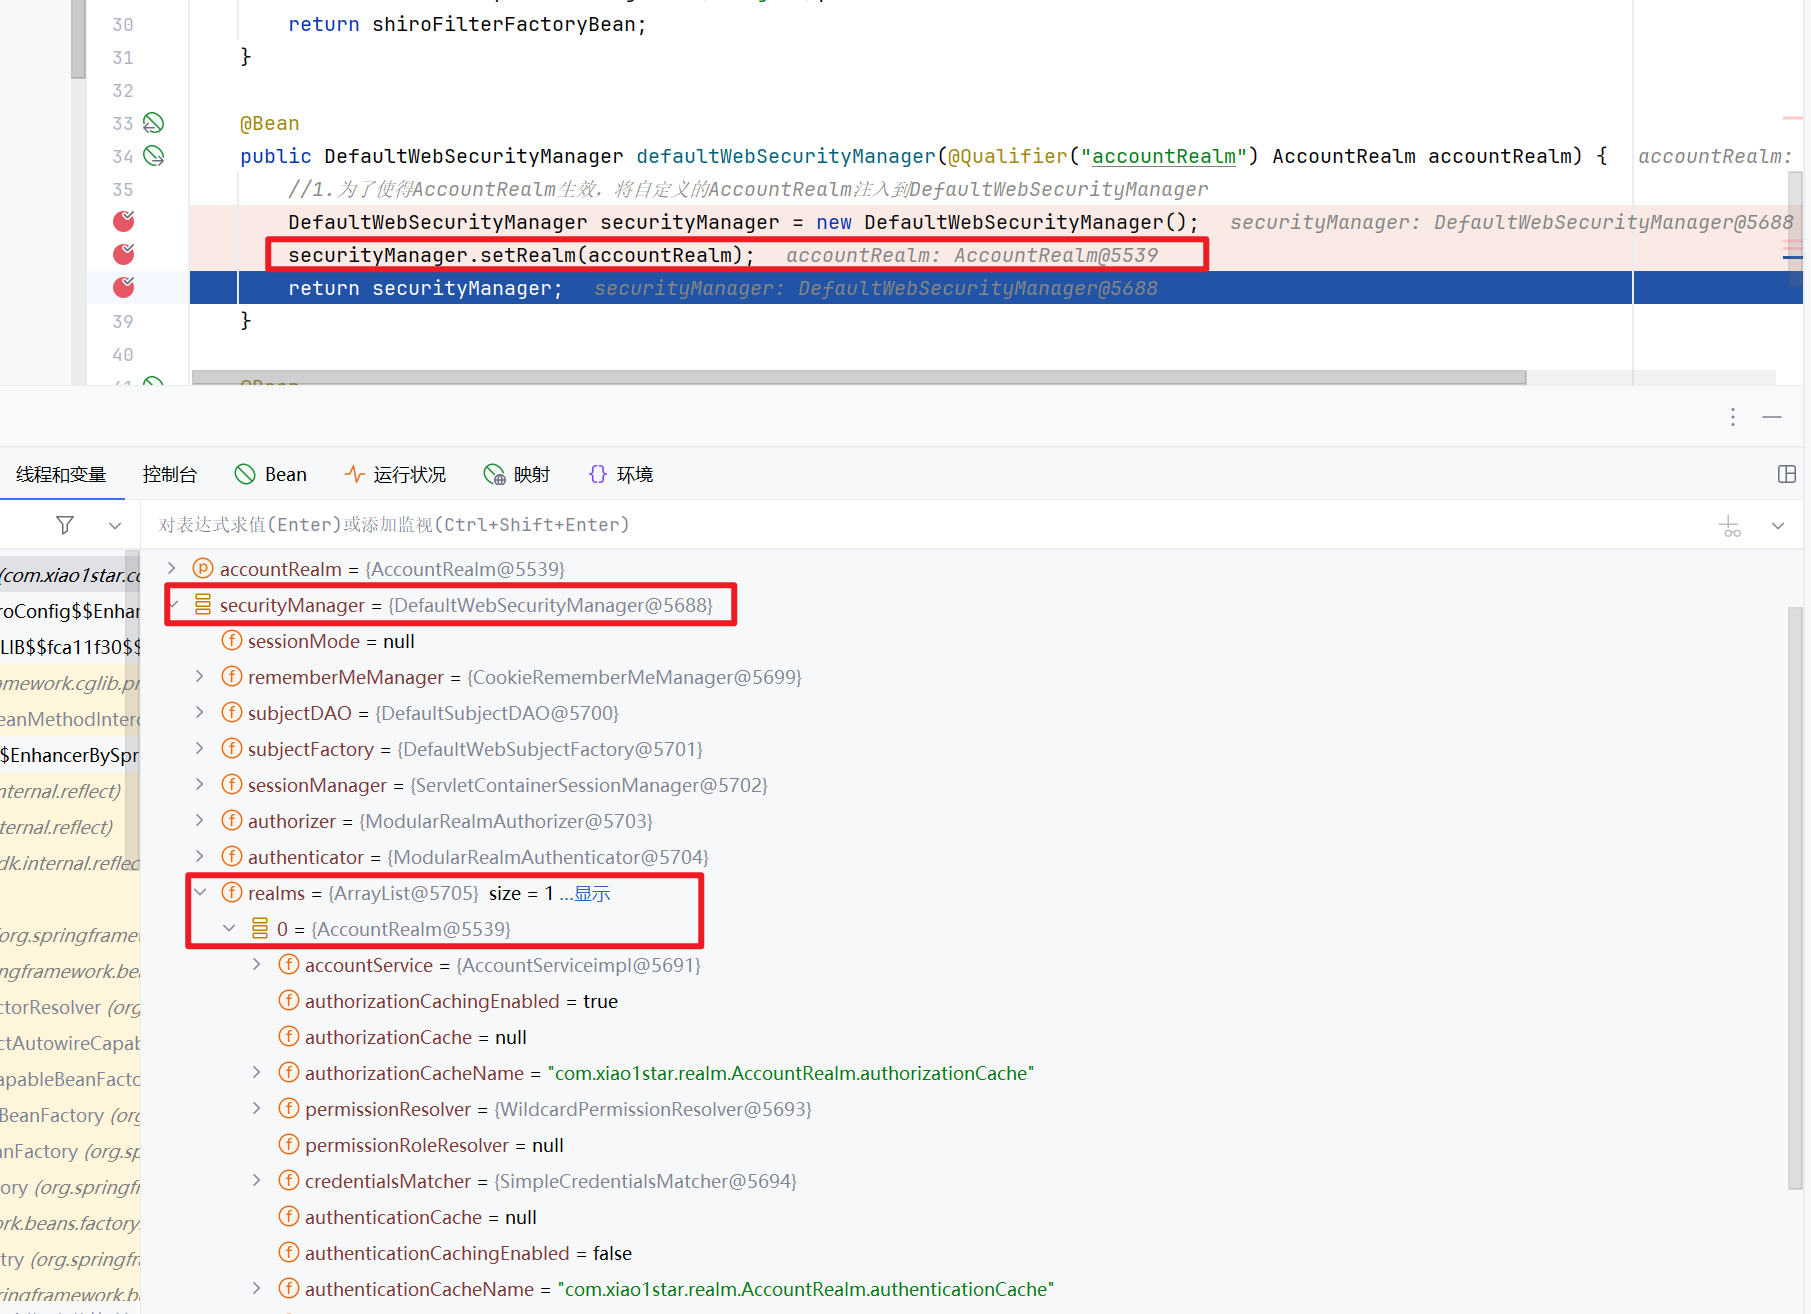Click the layout settings icon
1811x1314 pixels.
coord(1787,474)
